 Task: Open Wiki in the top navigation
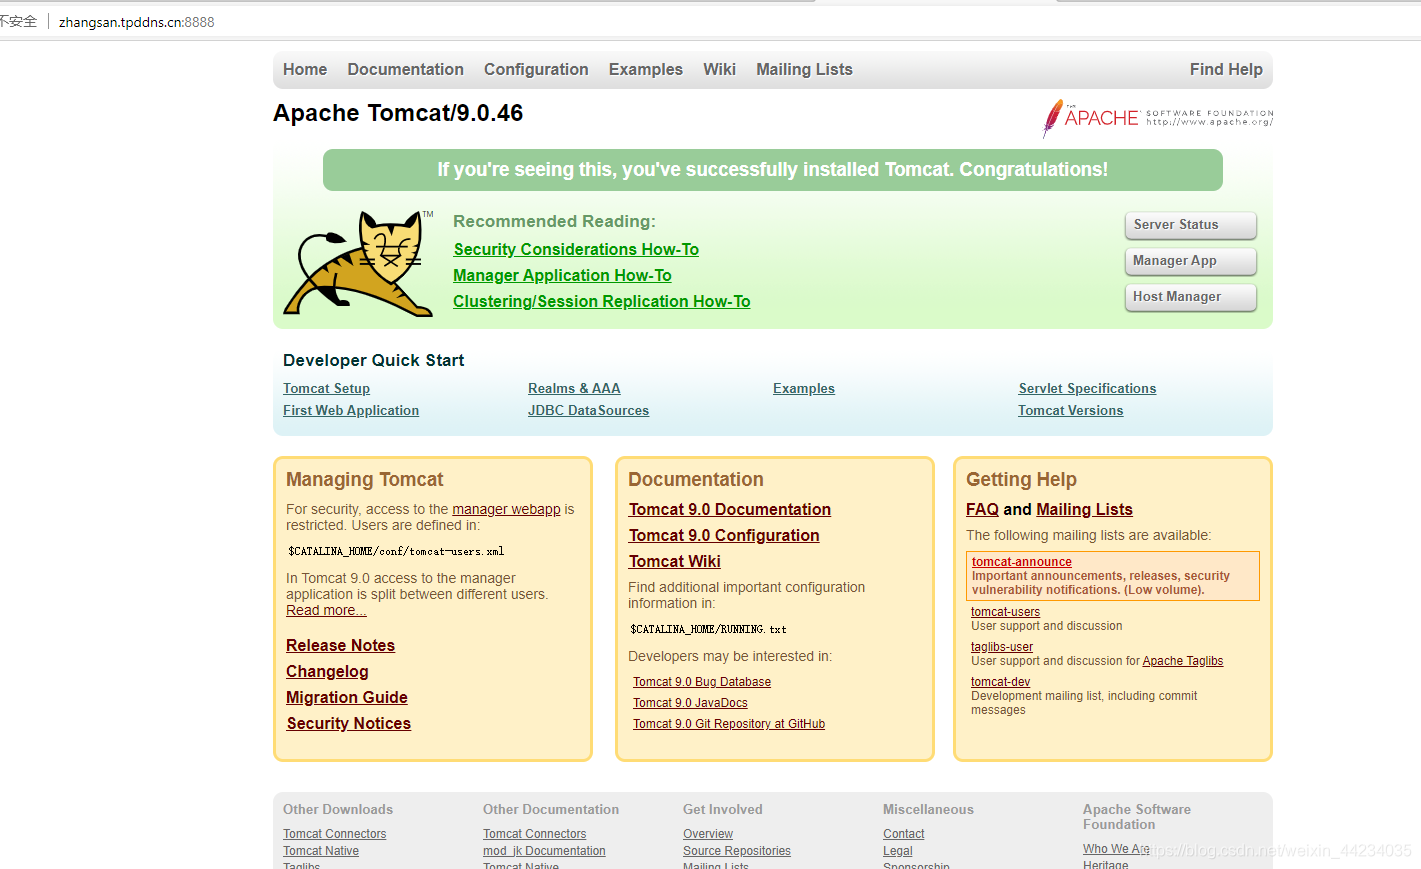[719, 70]
